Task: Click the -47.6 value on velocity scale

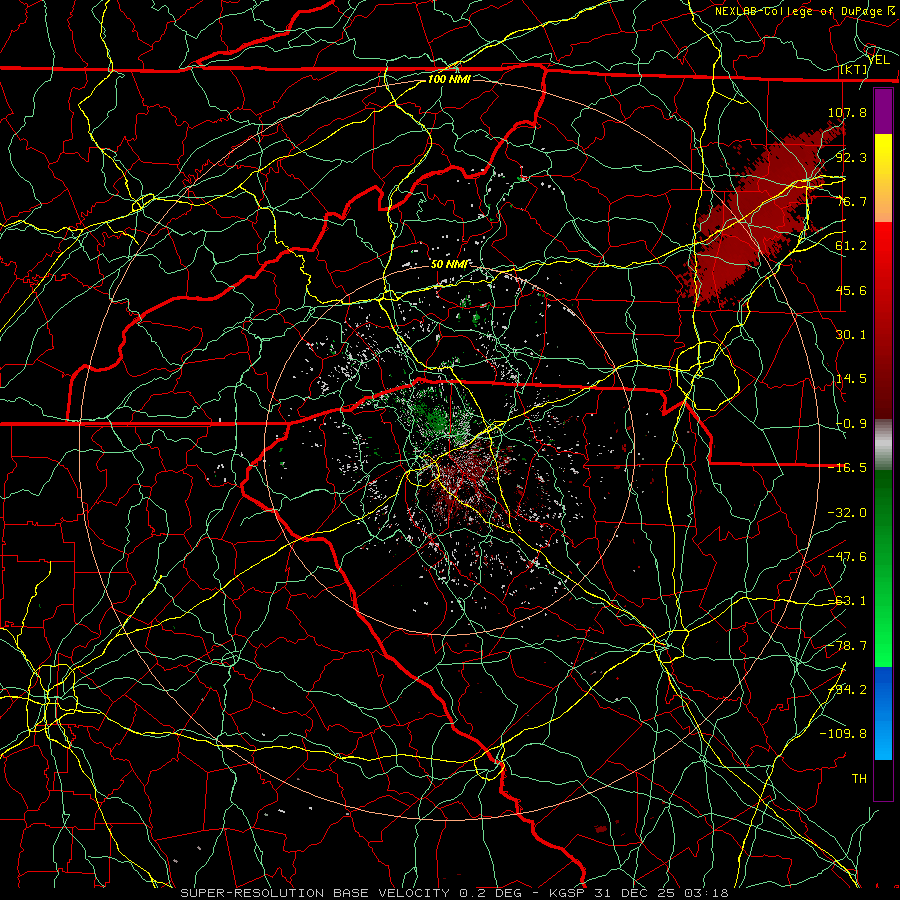Action: 847,557
